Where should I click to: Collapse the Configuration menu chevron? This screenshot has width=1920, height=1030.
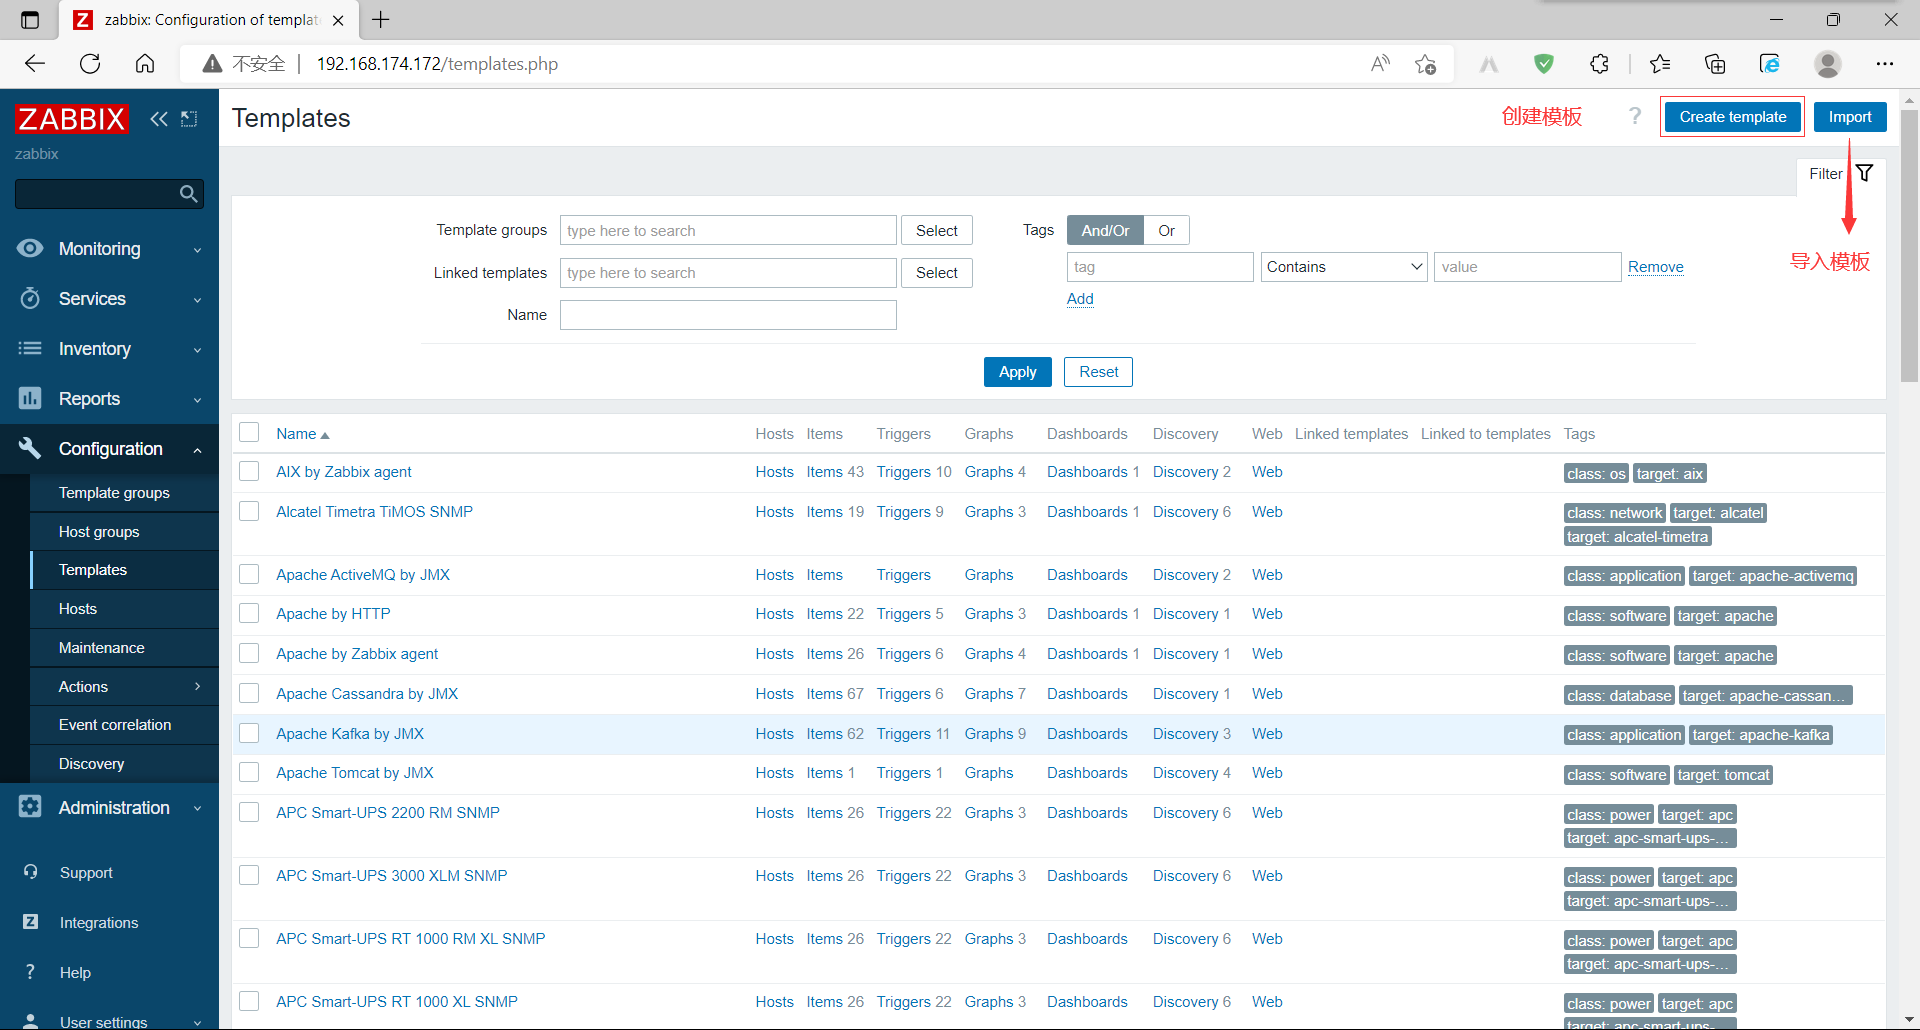(197, 450)
